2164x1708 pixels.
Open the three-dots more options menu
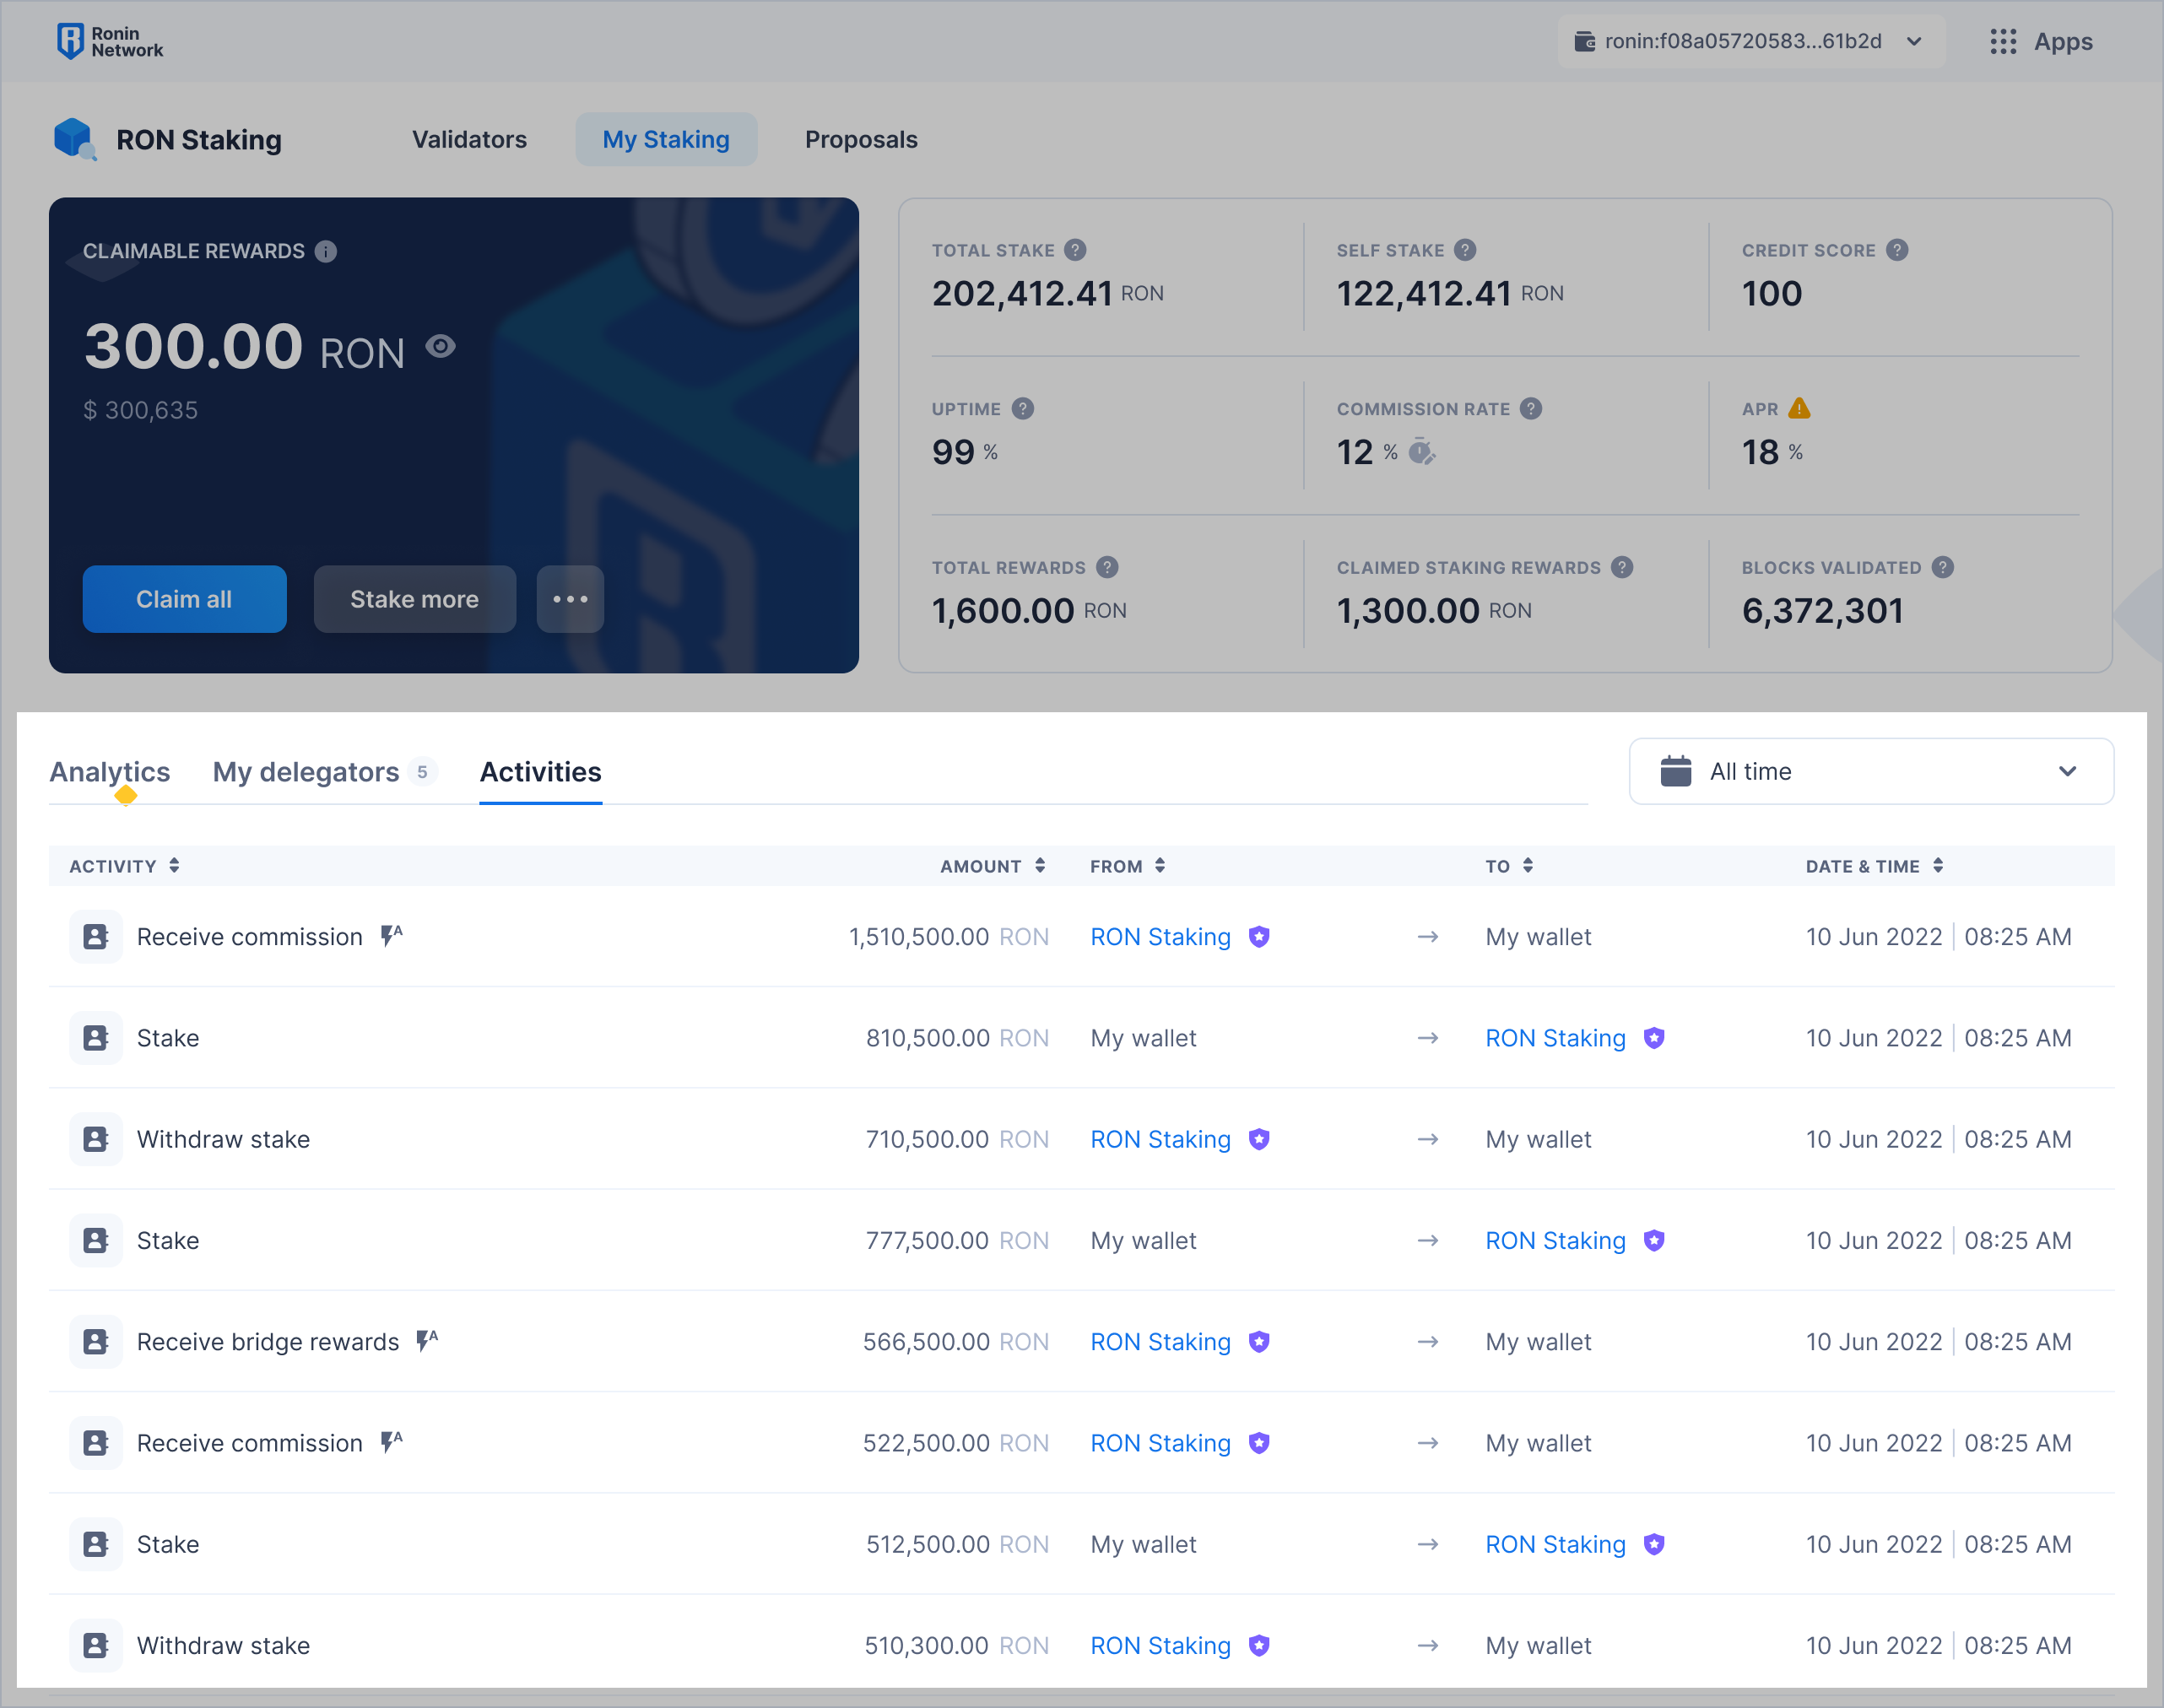570,599
